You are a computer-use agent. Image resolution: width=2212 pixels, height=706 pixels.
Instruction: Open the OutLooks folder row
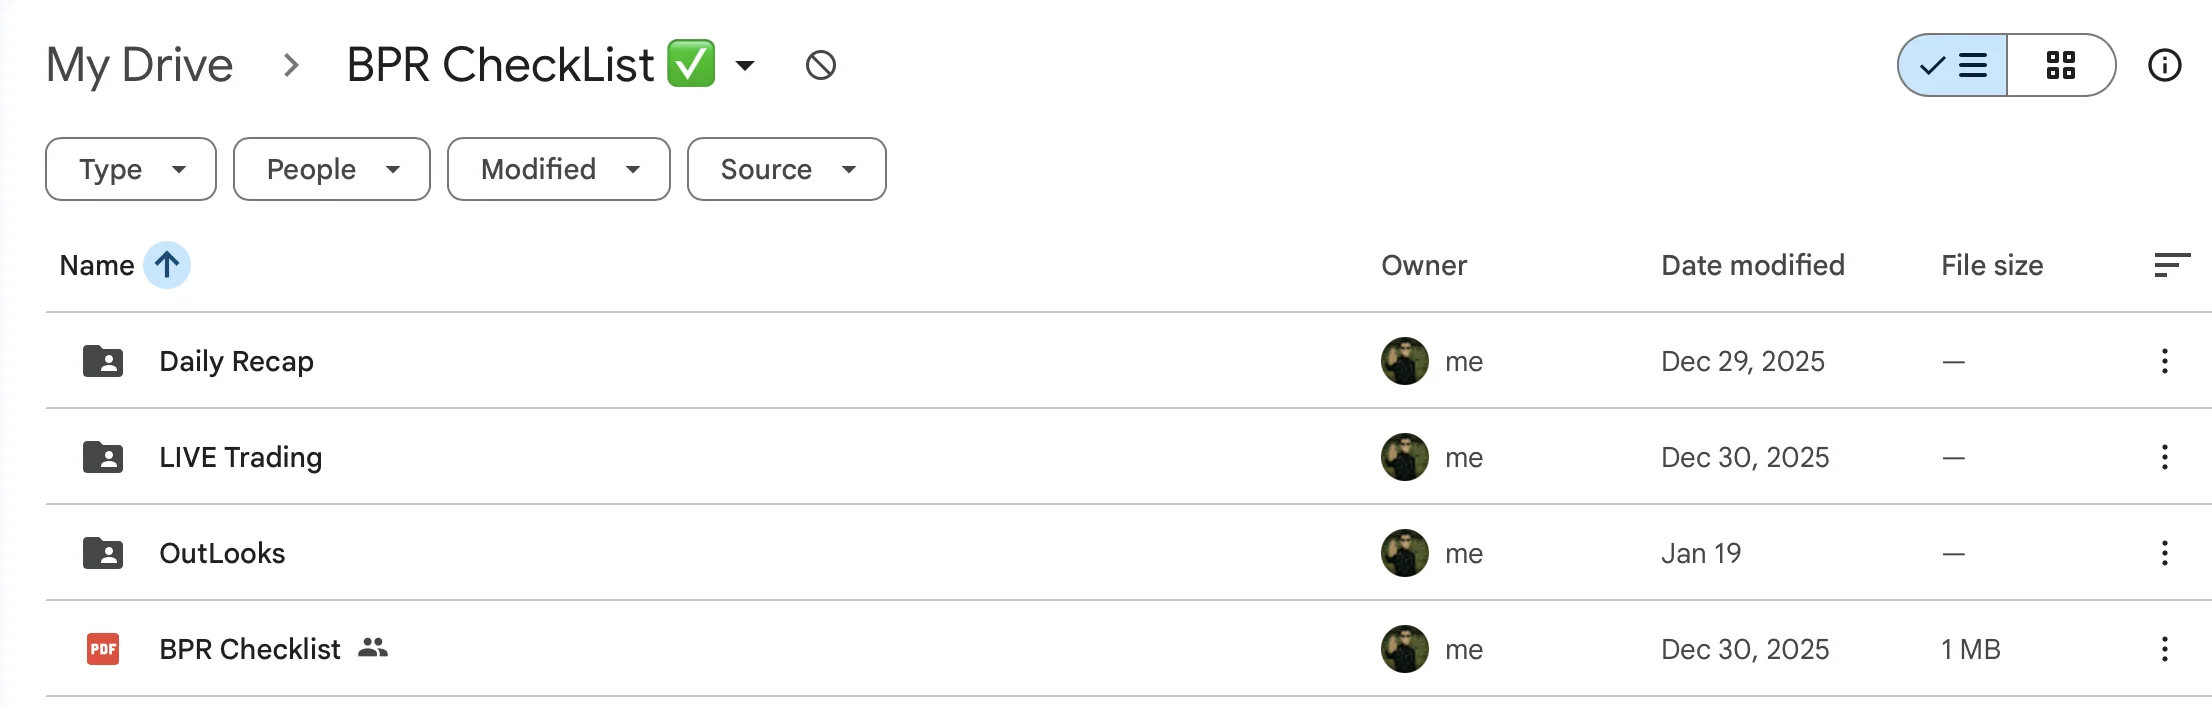(222, 553)
